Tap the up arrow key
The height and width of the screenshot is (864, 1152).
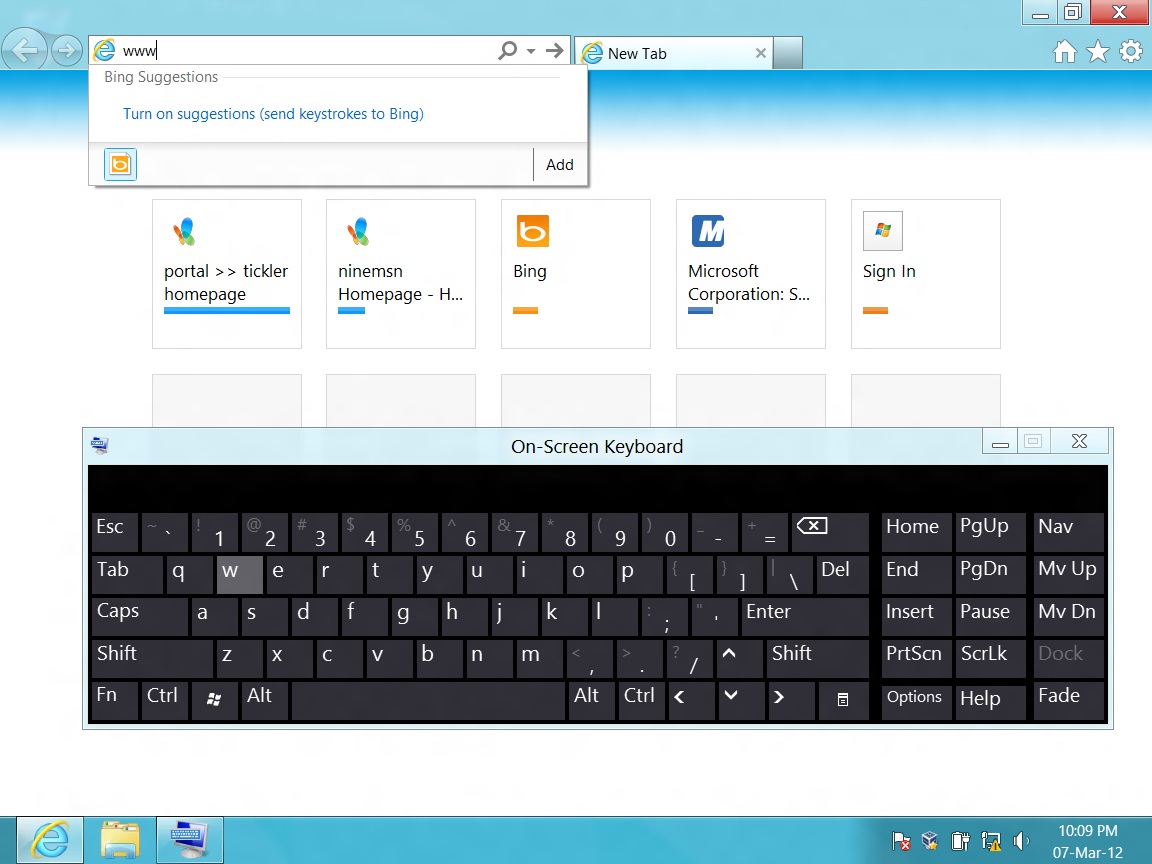(x=740, y=659)
